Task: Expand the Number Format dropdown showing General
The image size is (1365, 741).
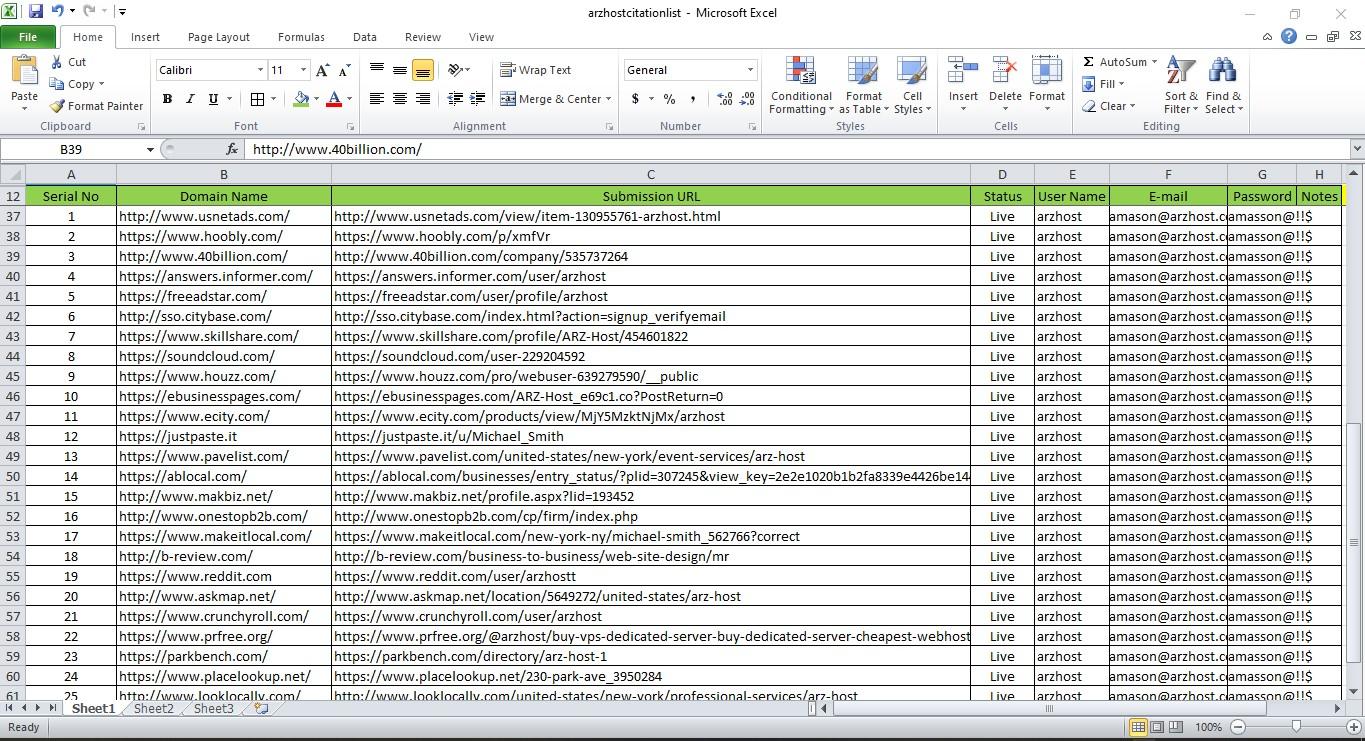Action: click(750, 69)
